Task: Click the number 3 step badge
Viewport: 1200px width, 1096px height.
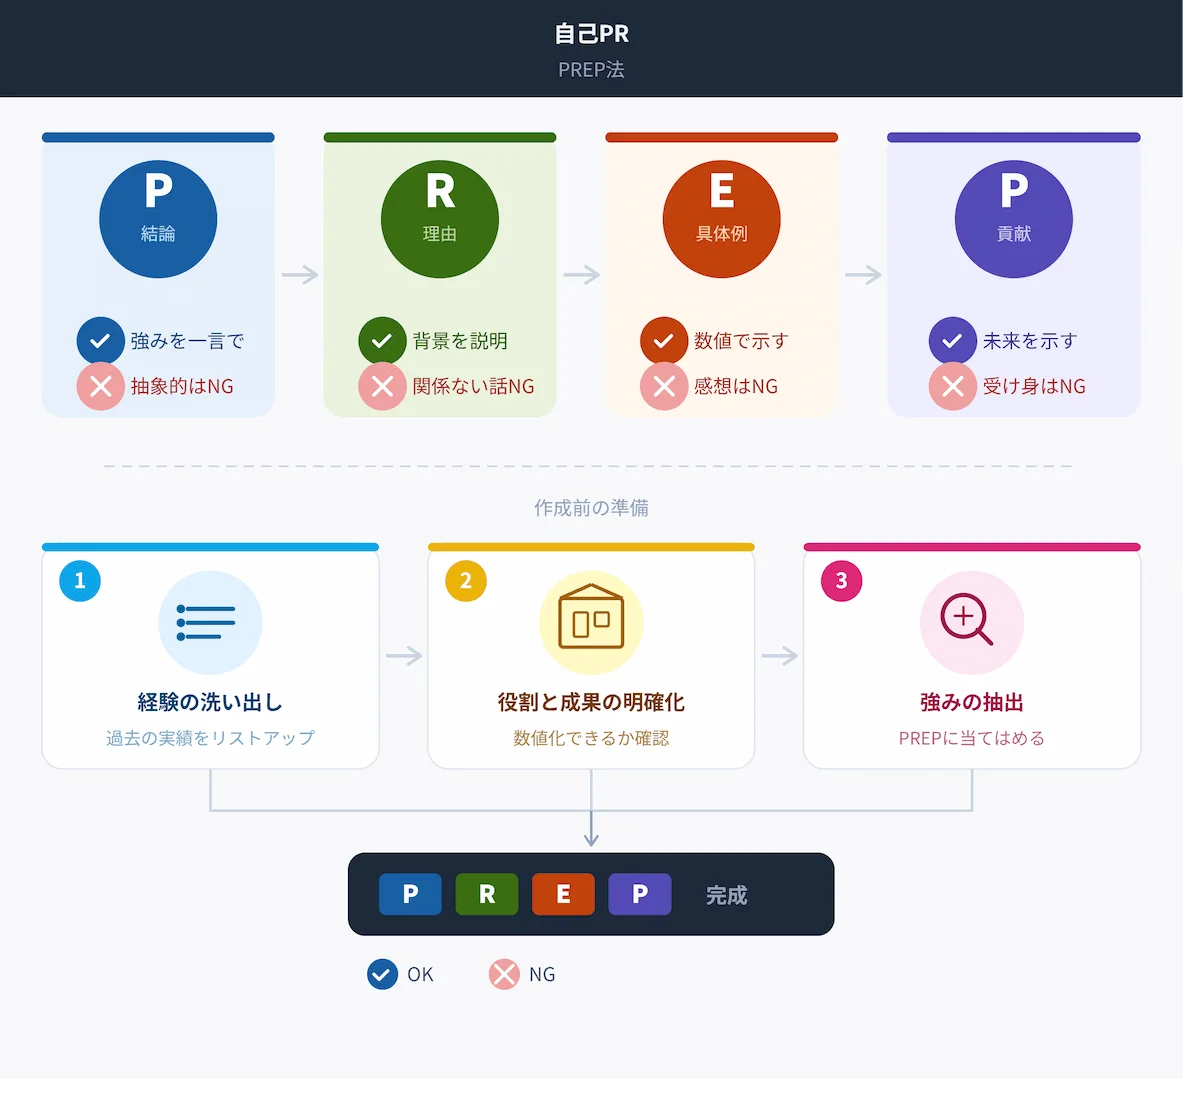Action: 842,581
